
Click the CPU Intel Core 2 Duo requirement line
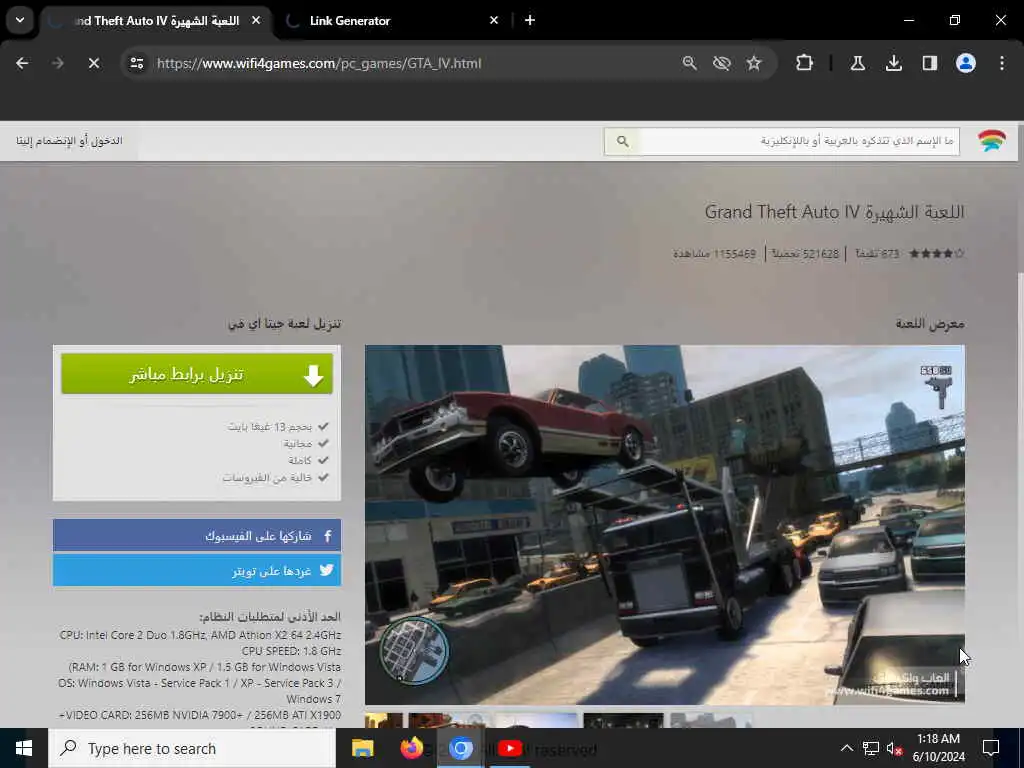[x=200, y=635]
